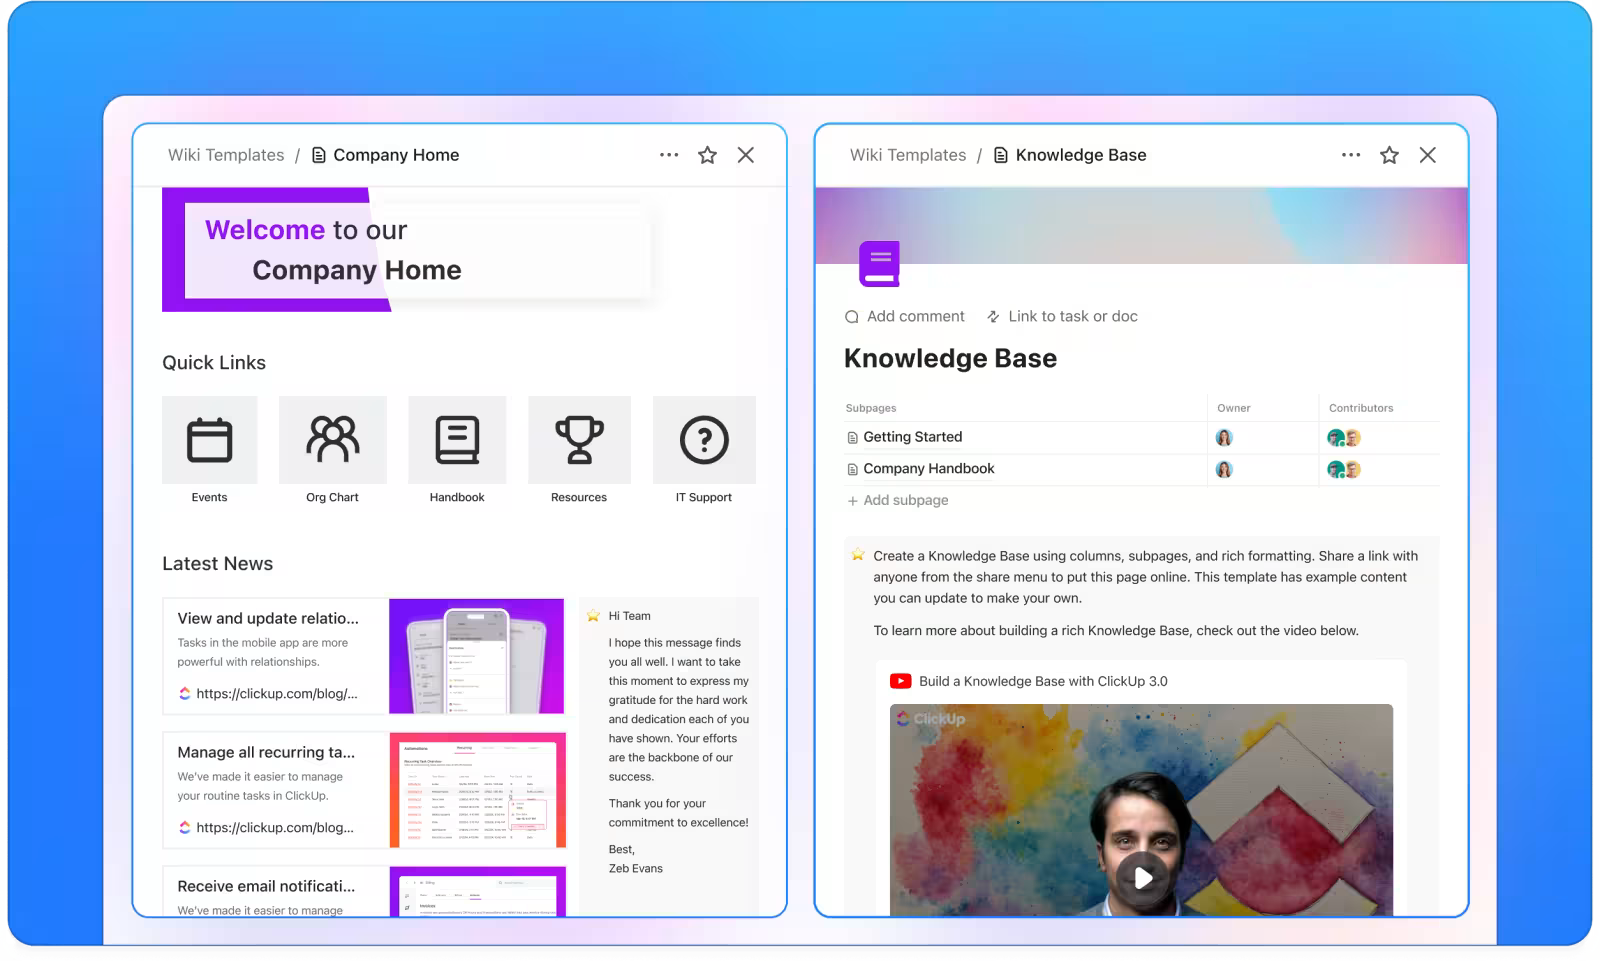Viewport: 1600px width, 961px height.
Task: Star the Knowledge Base page
Action: point(1388,155)
